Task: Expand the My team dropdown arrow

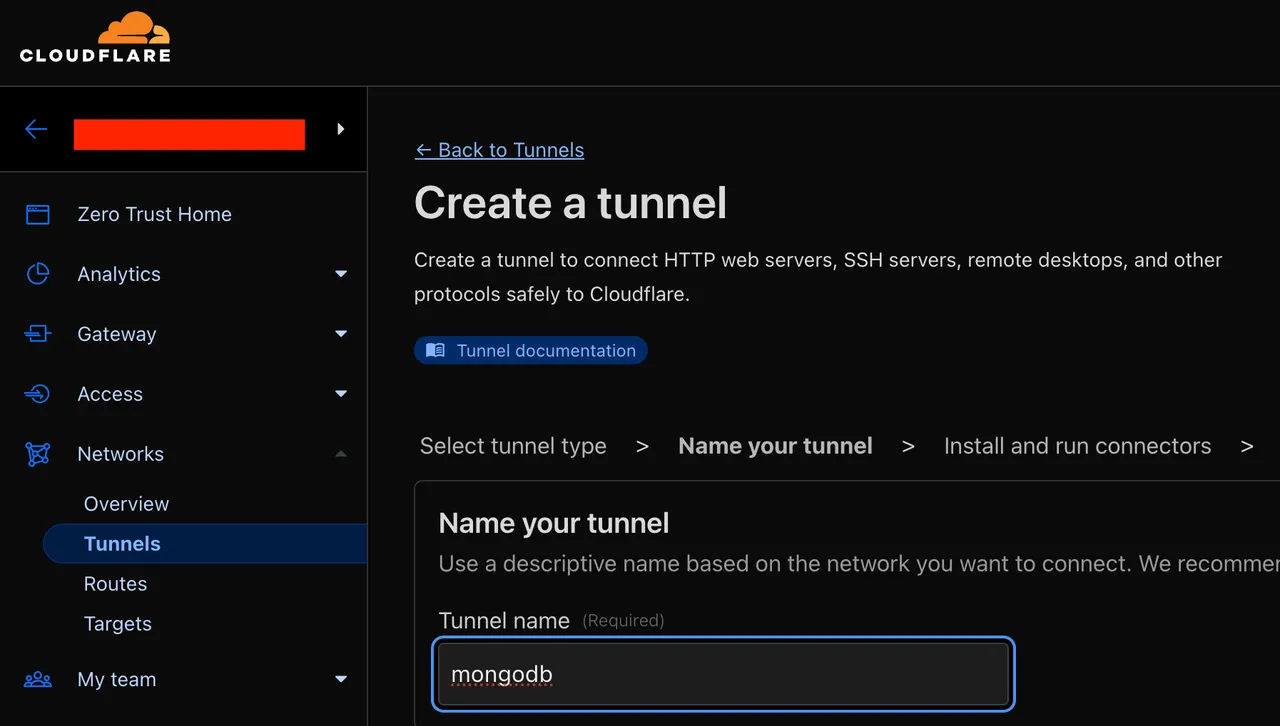Action: pyautogui.click(x=341, y=680)
